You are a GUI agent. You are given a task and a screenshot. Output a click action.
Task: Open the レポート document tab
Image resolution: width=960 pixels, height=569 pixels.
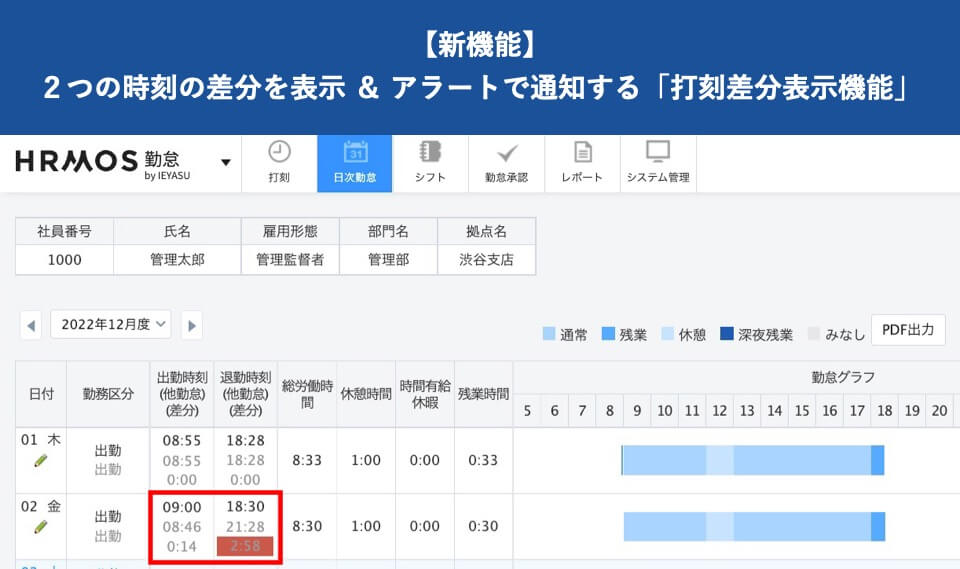[x=582, y=164]
